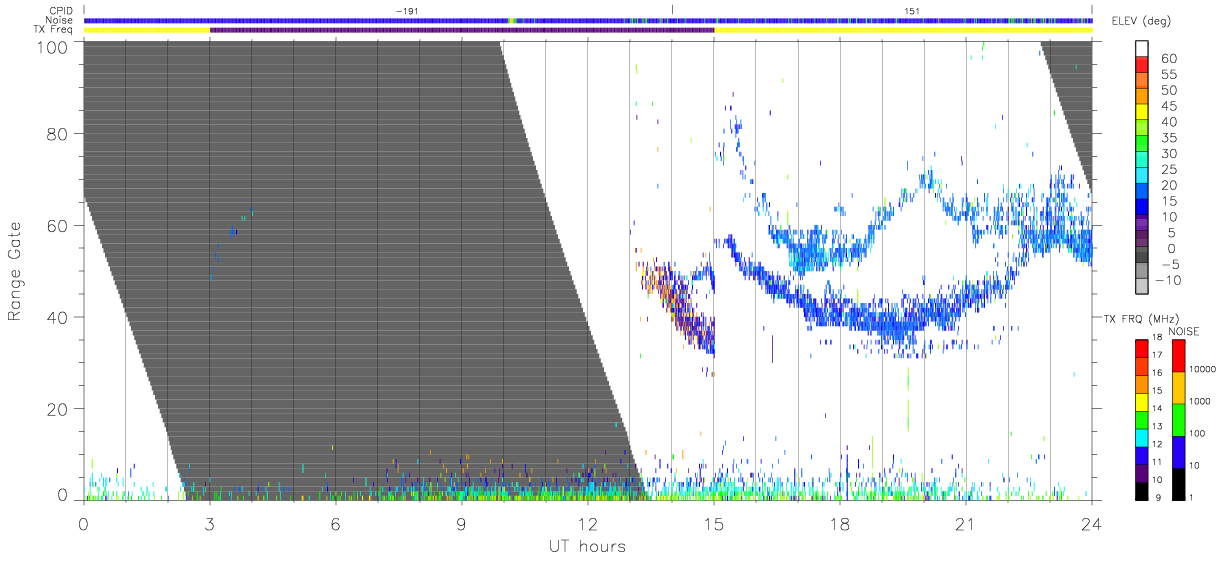Click Range Gate axis label 60
This screenshot has height=567, width=1228.
[x=58, y=225]
